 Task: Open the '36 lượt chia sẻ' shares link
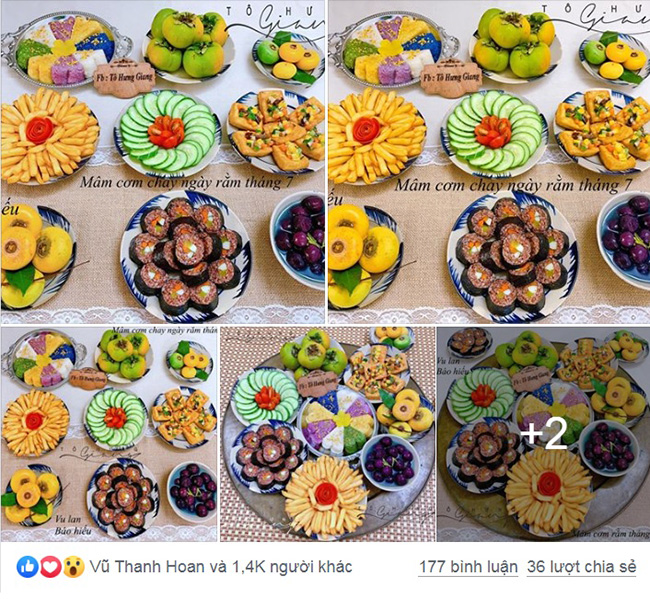pos(581,567)
